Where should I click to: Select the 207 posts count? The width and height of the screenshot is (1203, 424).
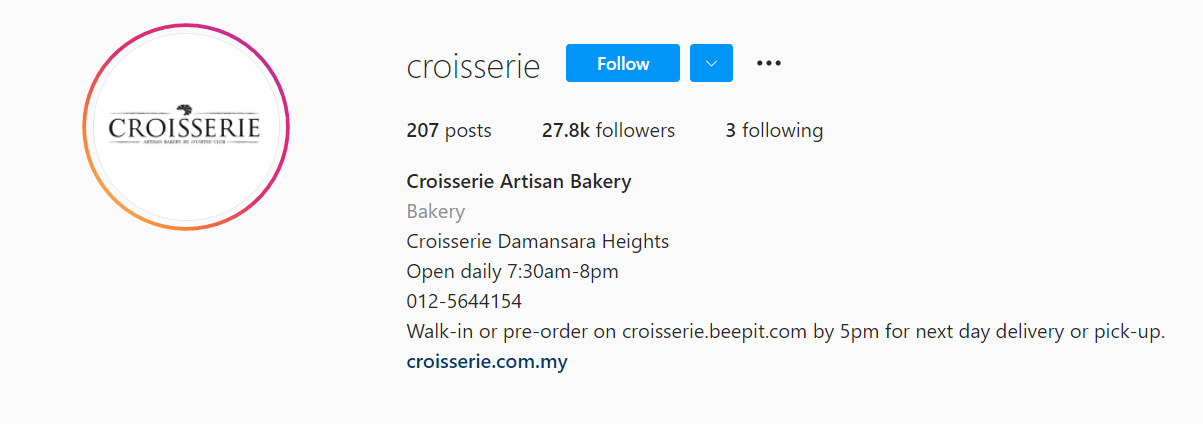pos(449,130)
